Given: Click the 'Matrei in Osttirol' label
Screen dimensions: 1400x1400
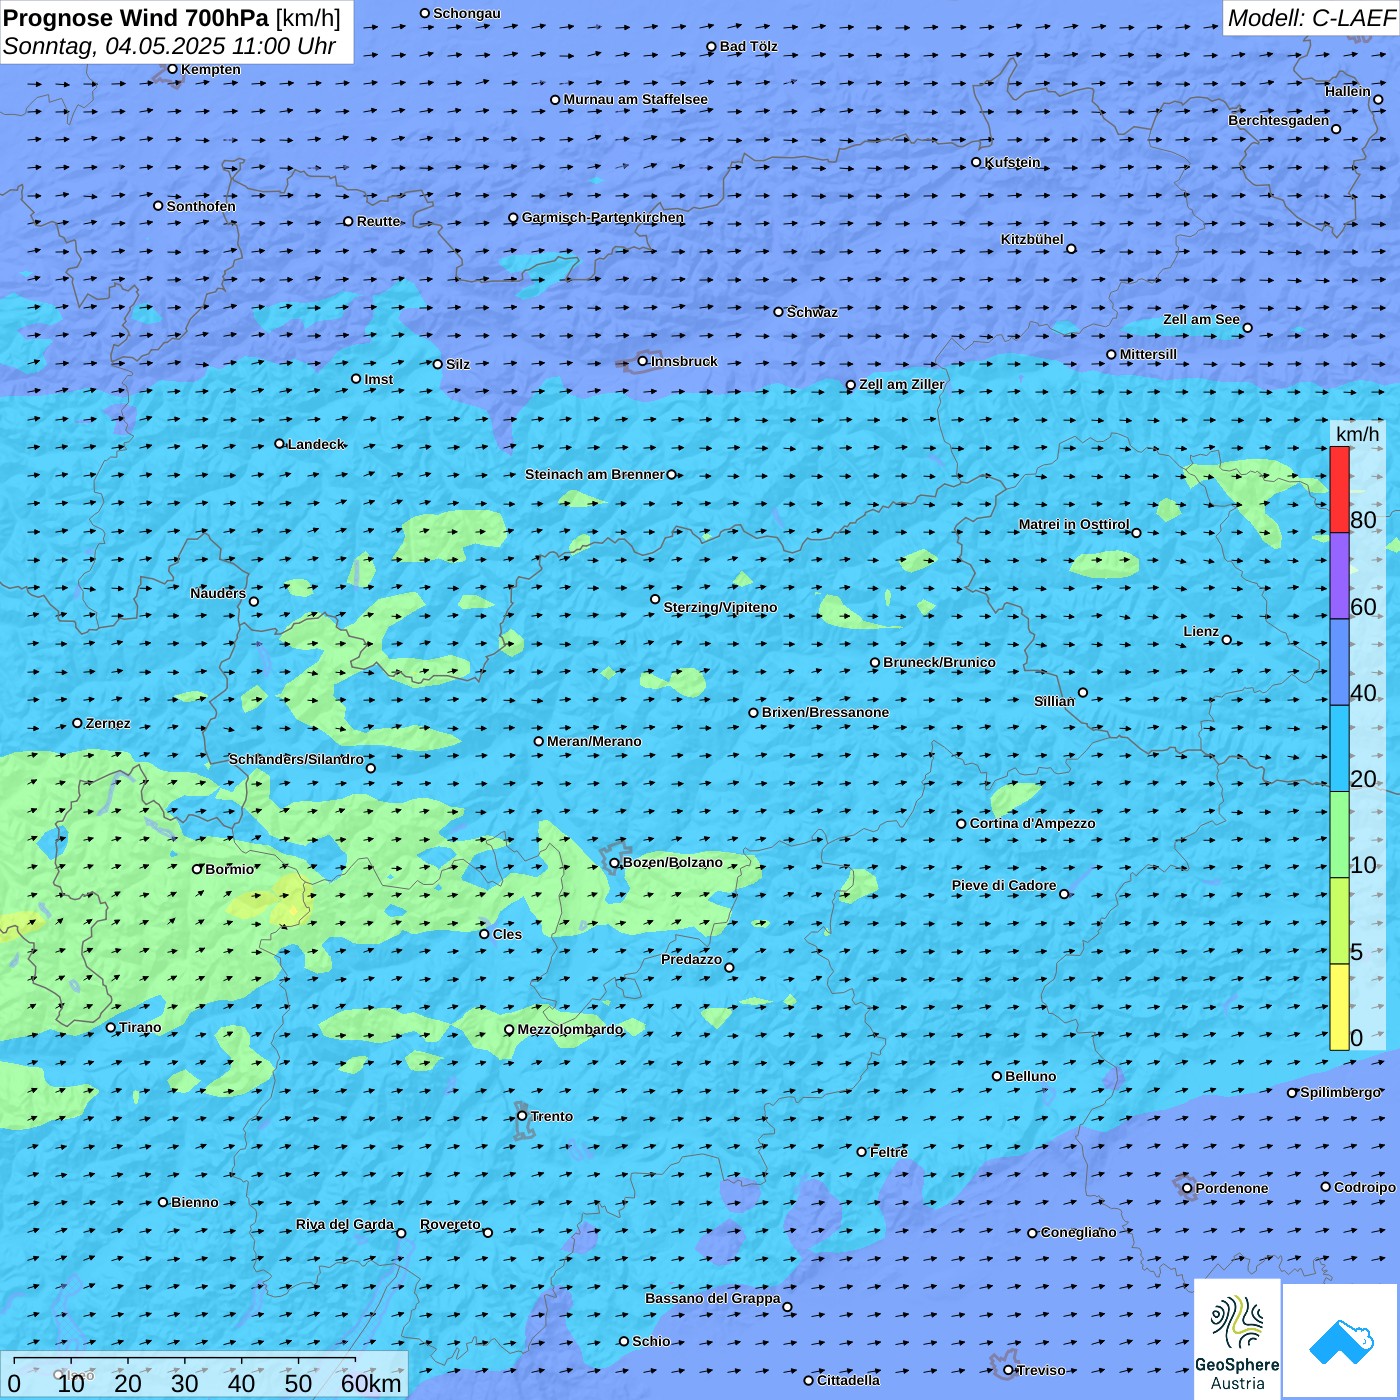Looking at the screenshot, I should pyautogui.click(x=1074, y=524).
